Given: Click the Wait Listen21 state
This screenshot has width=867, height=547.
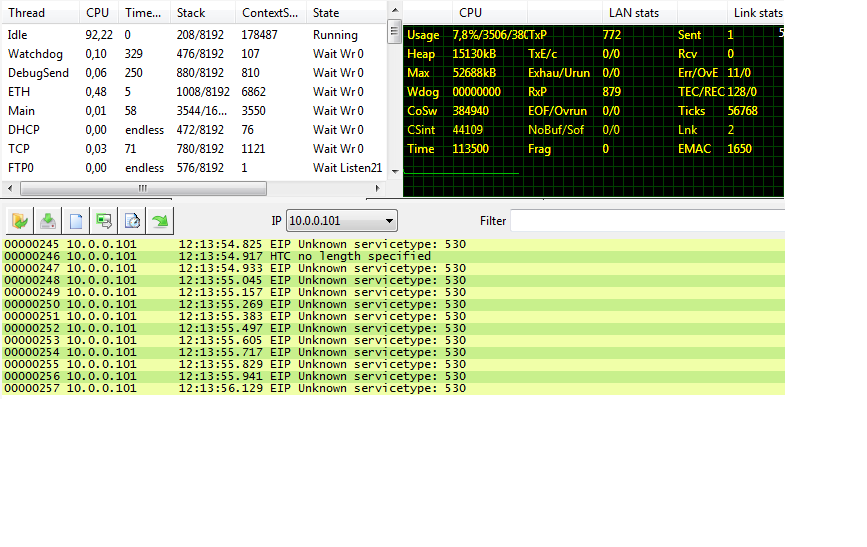Looking at the screenshot, I should [347, 168].
